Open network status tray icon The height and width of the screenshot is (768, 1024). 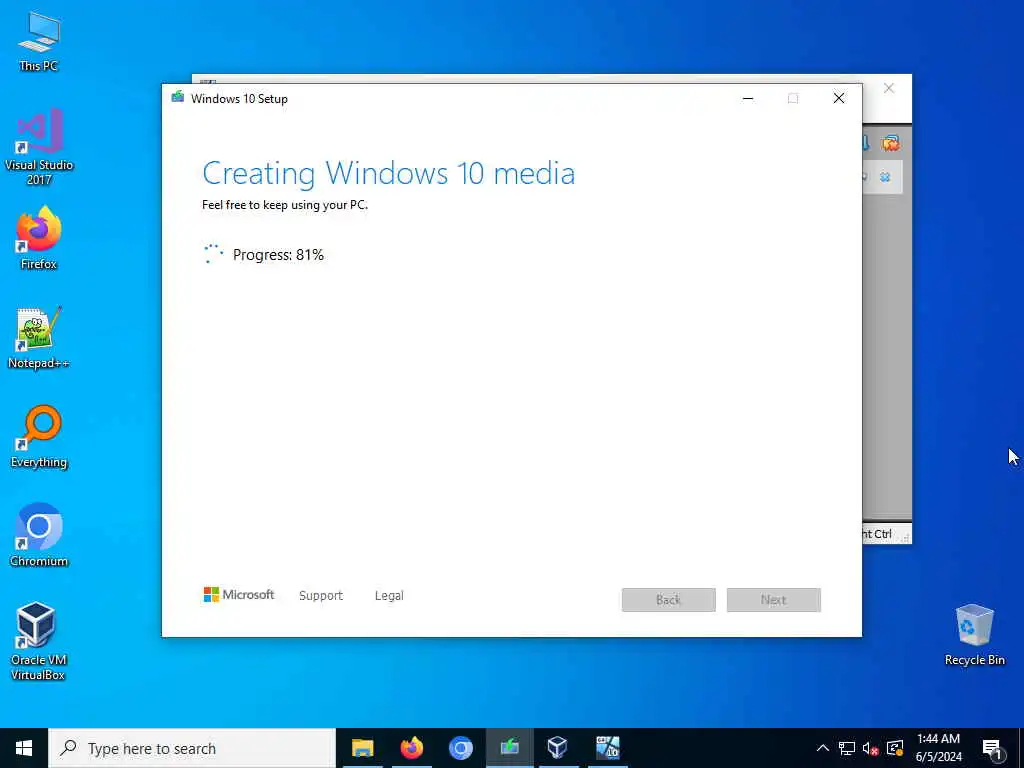coord(847,748)
